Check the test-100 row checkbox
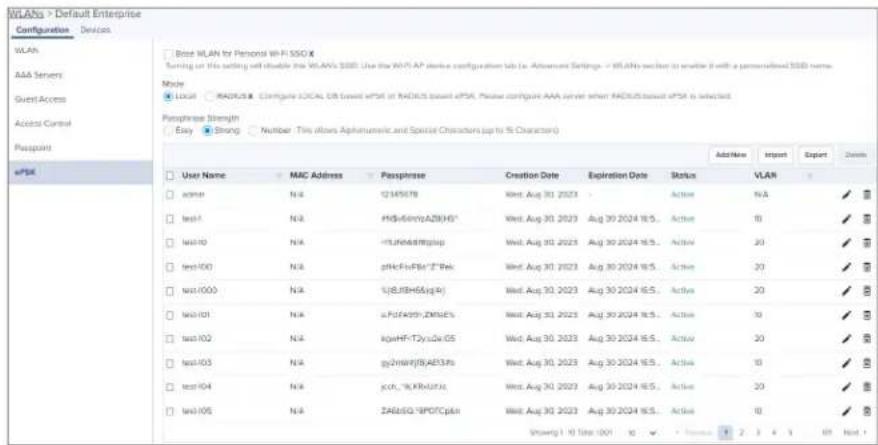878x445 pixels. point(169,267)
